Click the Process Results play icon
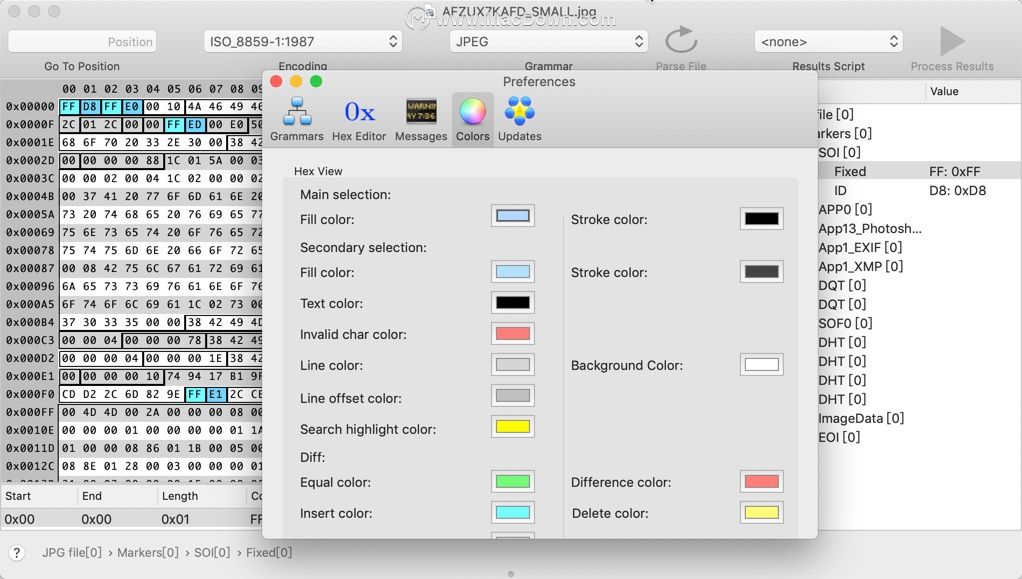This screenshot has width=1022, height=579. [x=952, y=42]
